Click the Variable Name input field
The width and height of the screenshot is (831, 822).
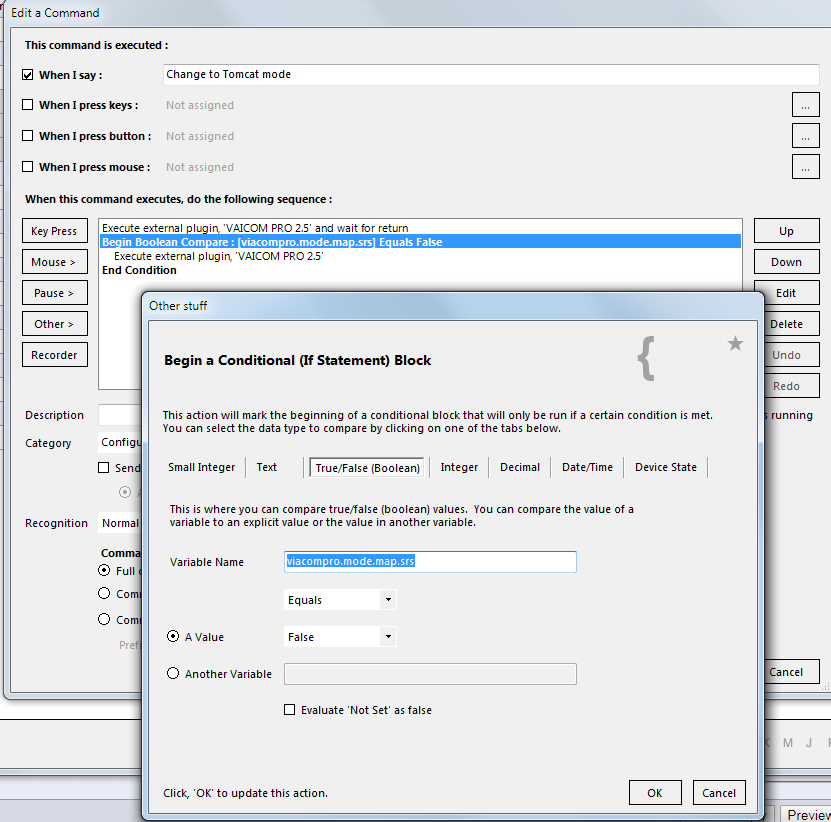tap(430, 561)
